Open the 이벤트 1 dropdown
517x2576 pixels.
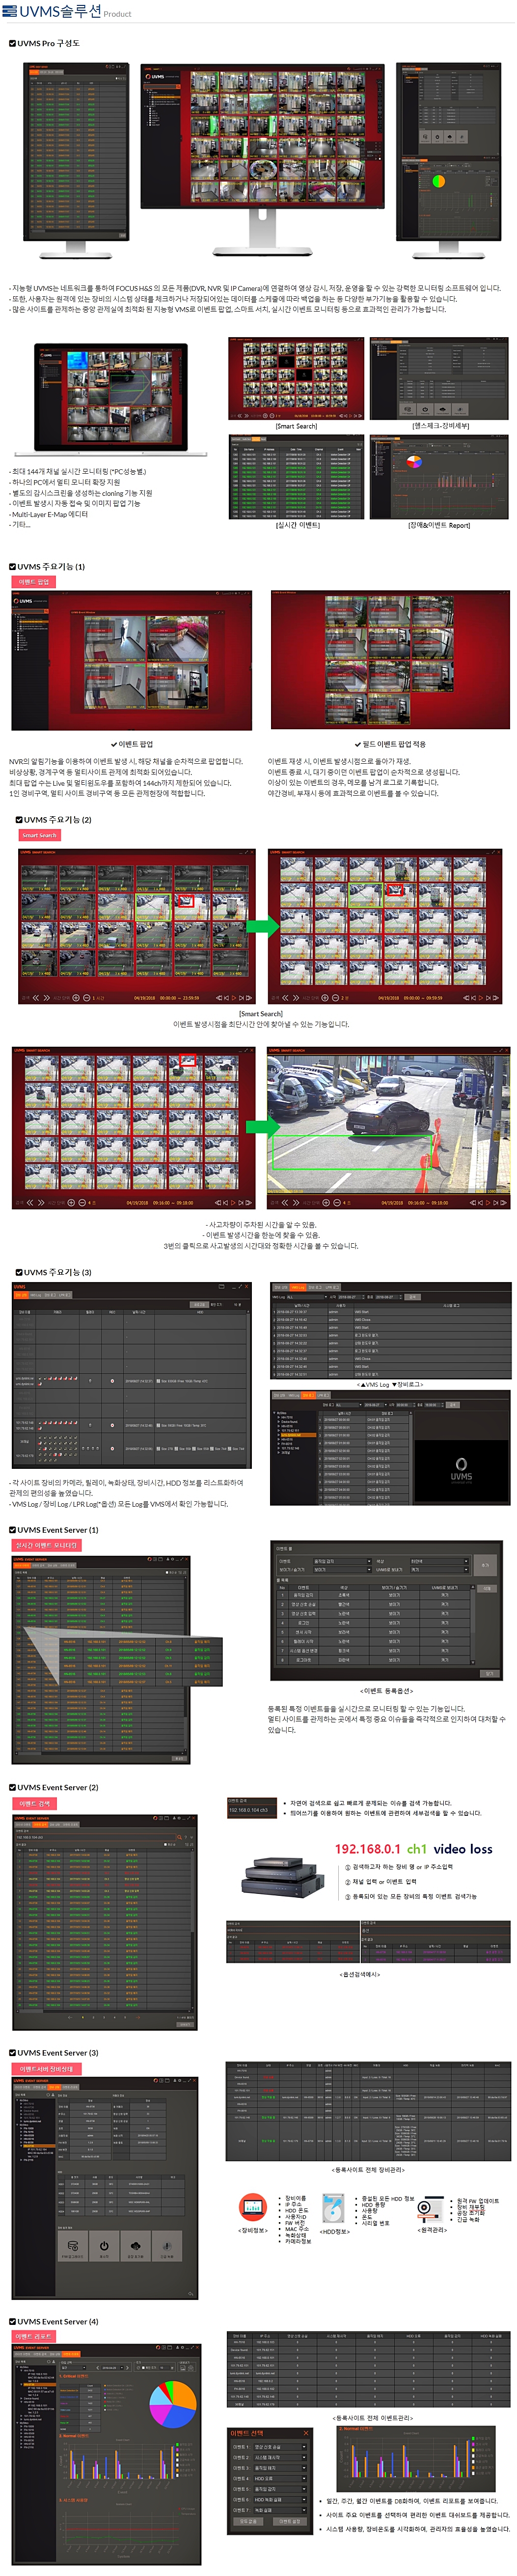(x=280, y=2447)
